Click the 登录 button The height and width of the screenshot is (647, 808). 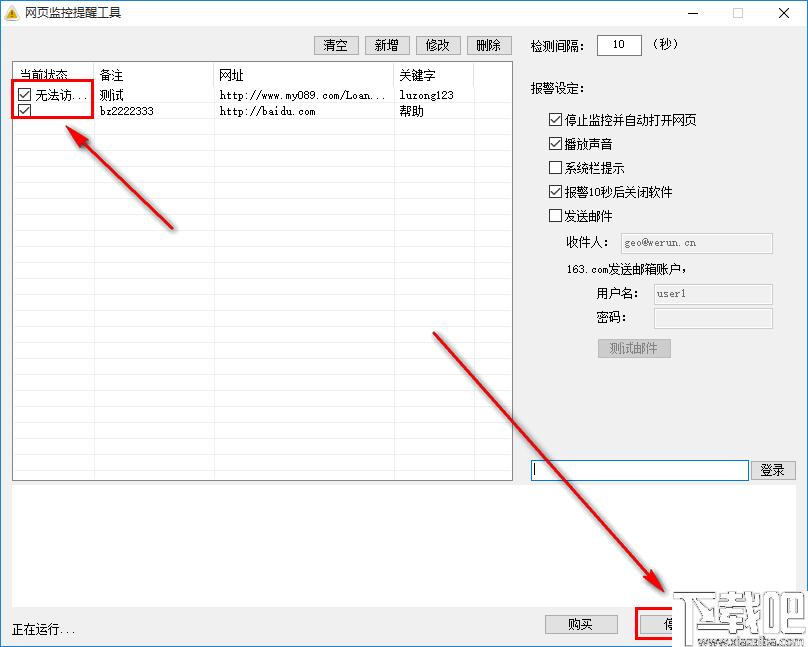point(773,470)
